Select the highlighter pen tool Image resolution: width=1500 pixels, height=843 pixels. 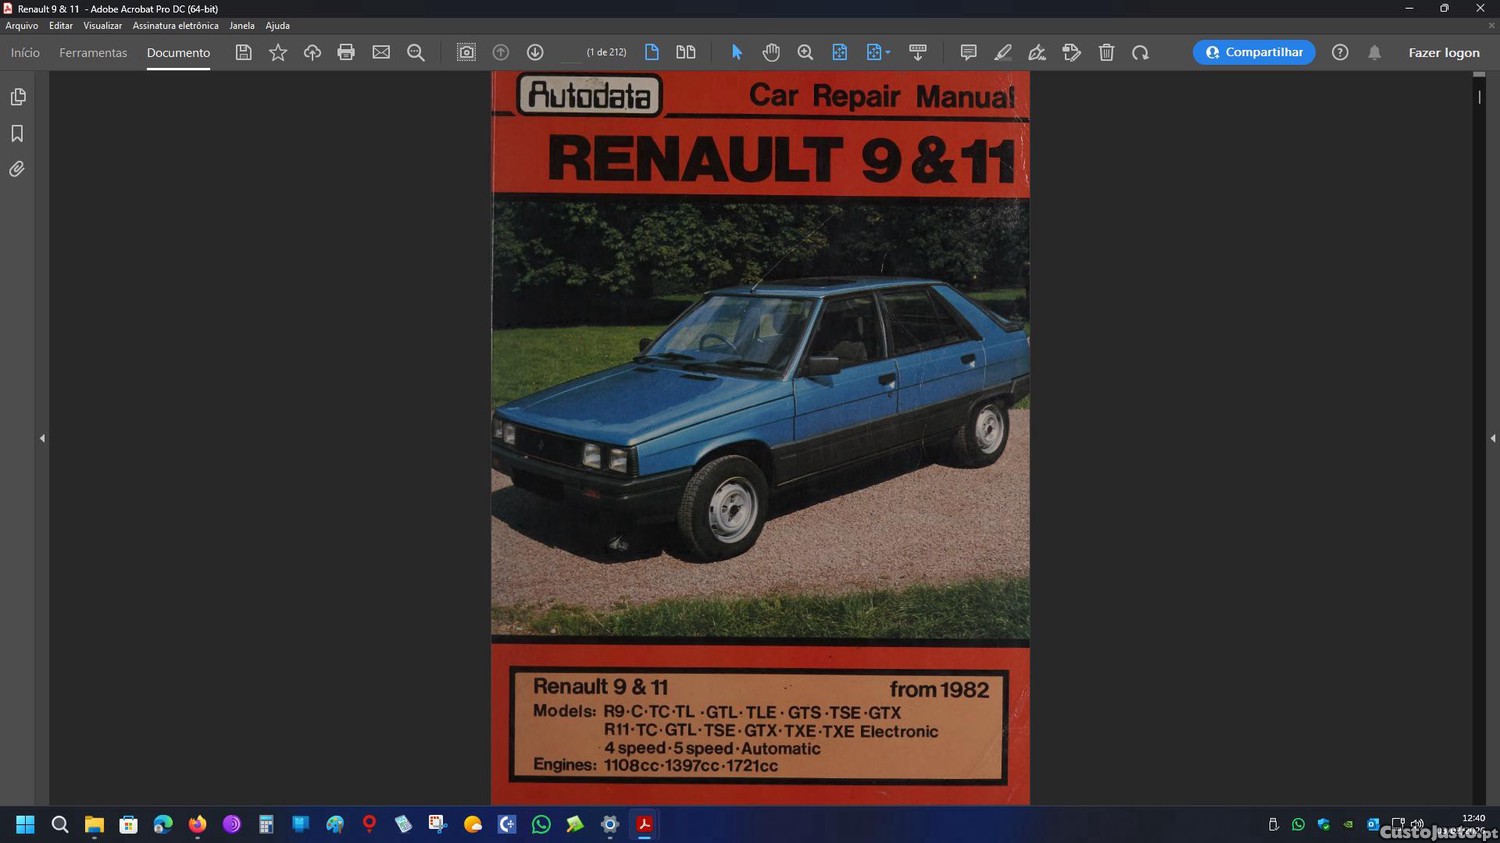coord(1003,53)
